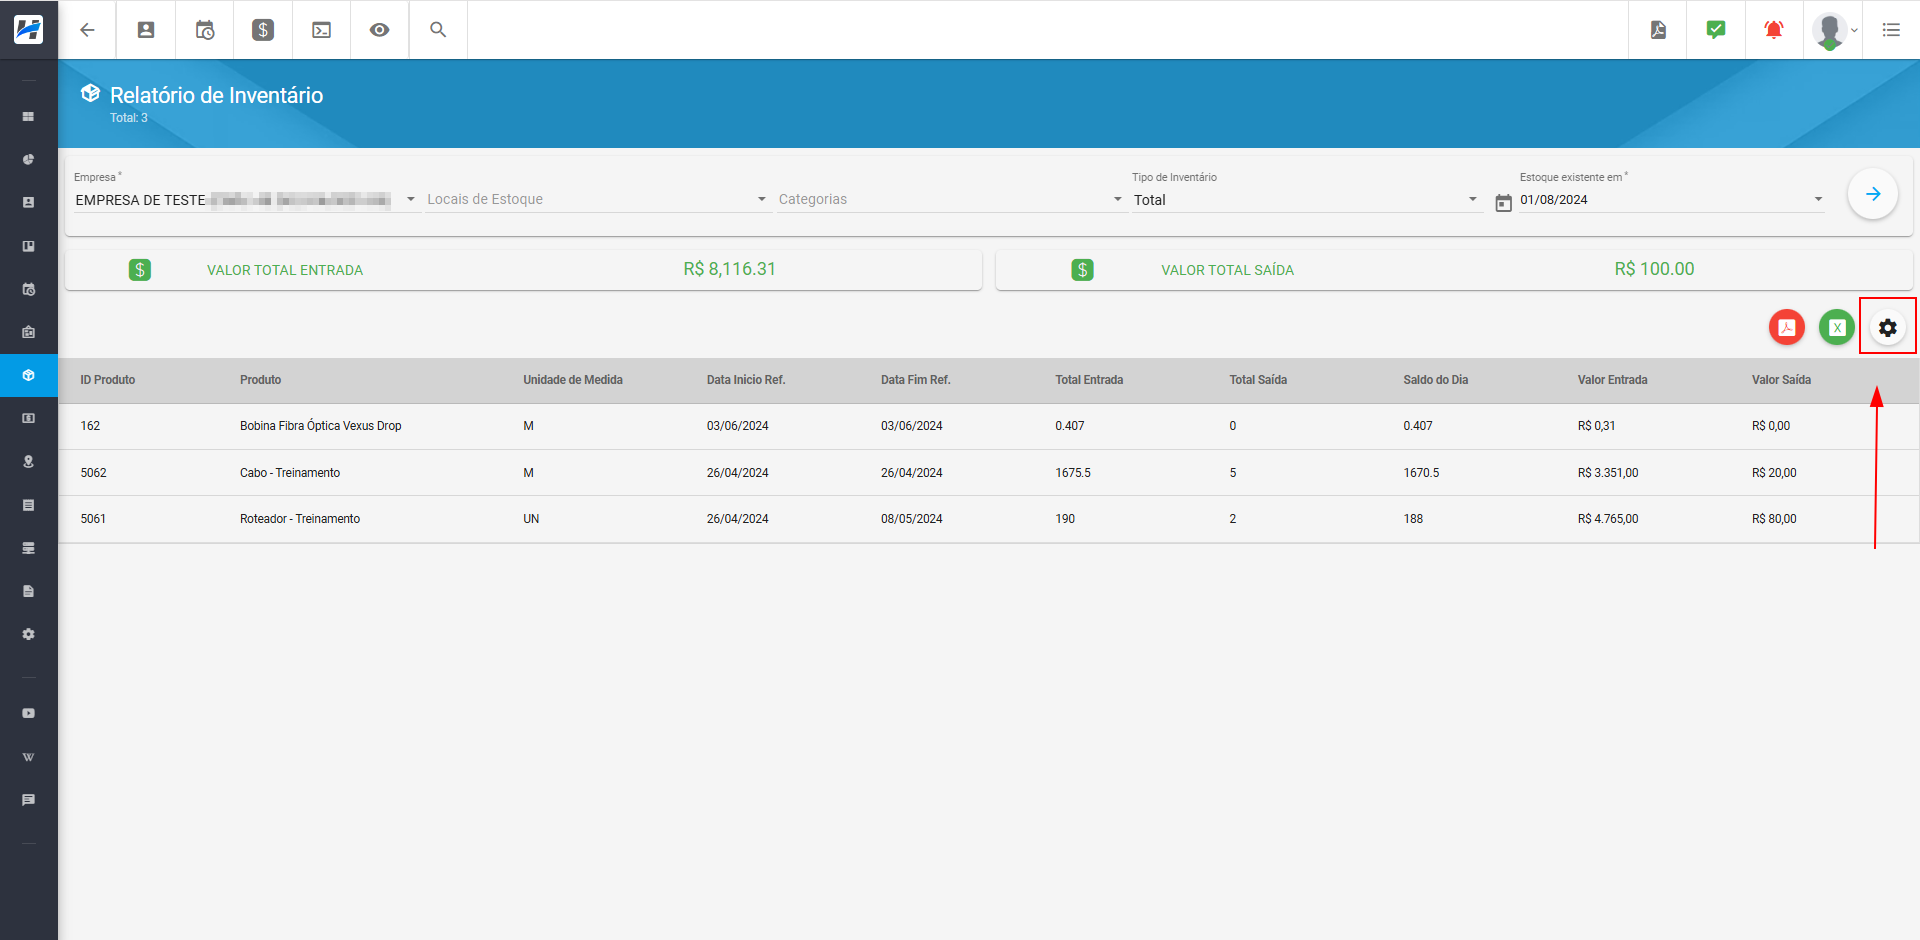The height and width of the screenshot is (940, 1920).
Task: Click the 08/05/2024 date cell
Action: tap(912, 519)
